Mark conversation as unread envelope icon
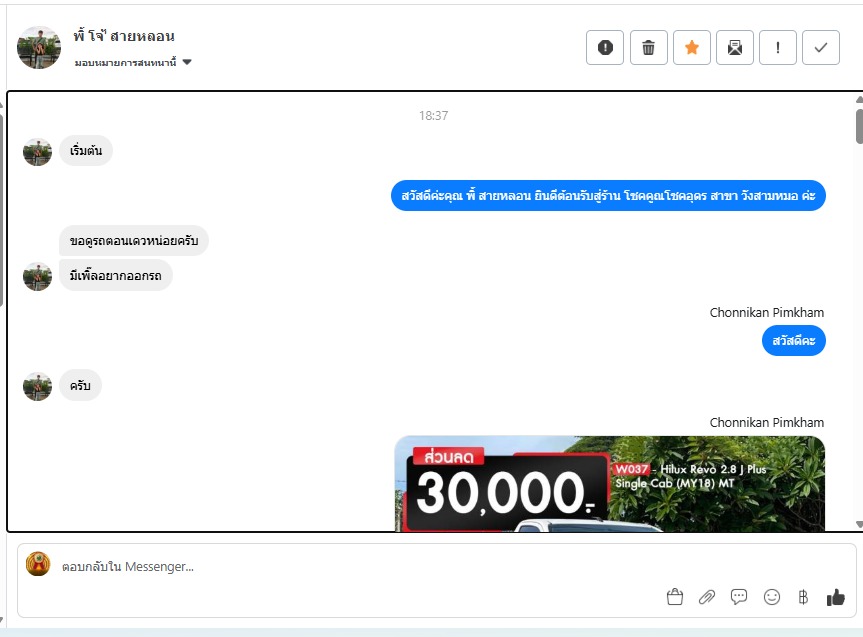863x637 pixels. pos(735,47)
